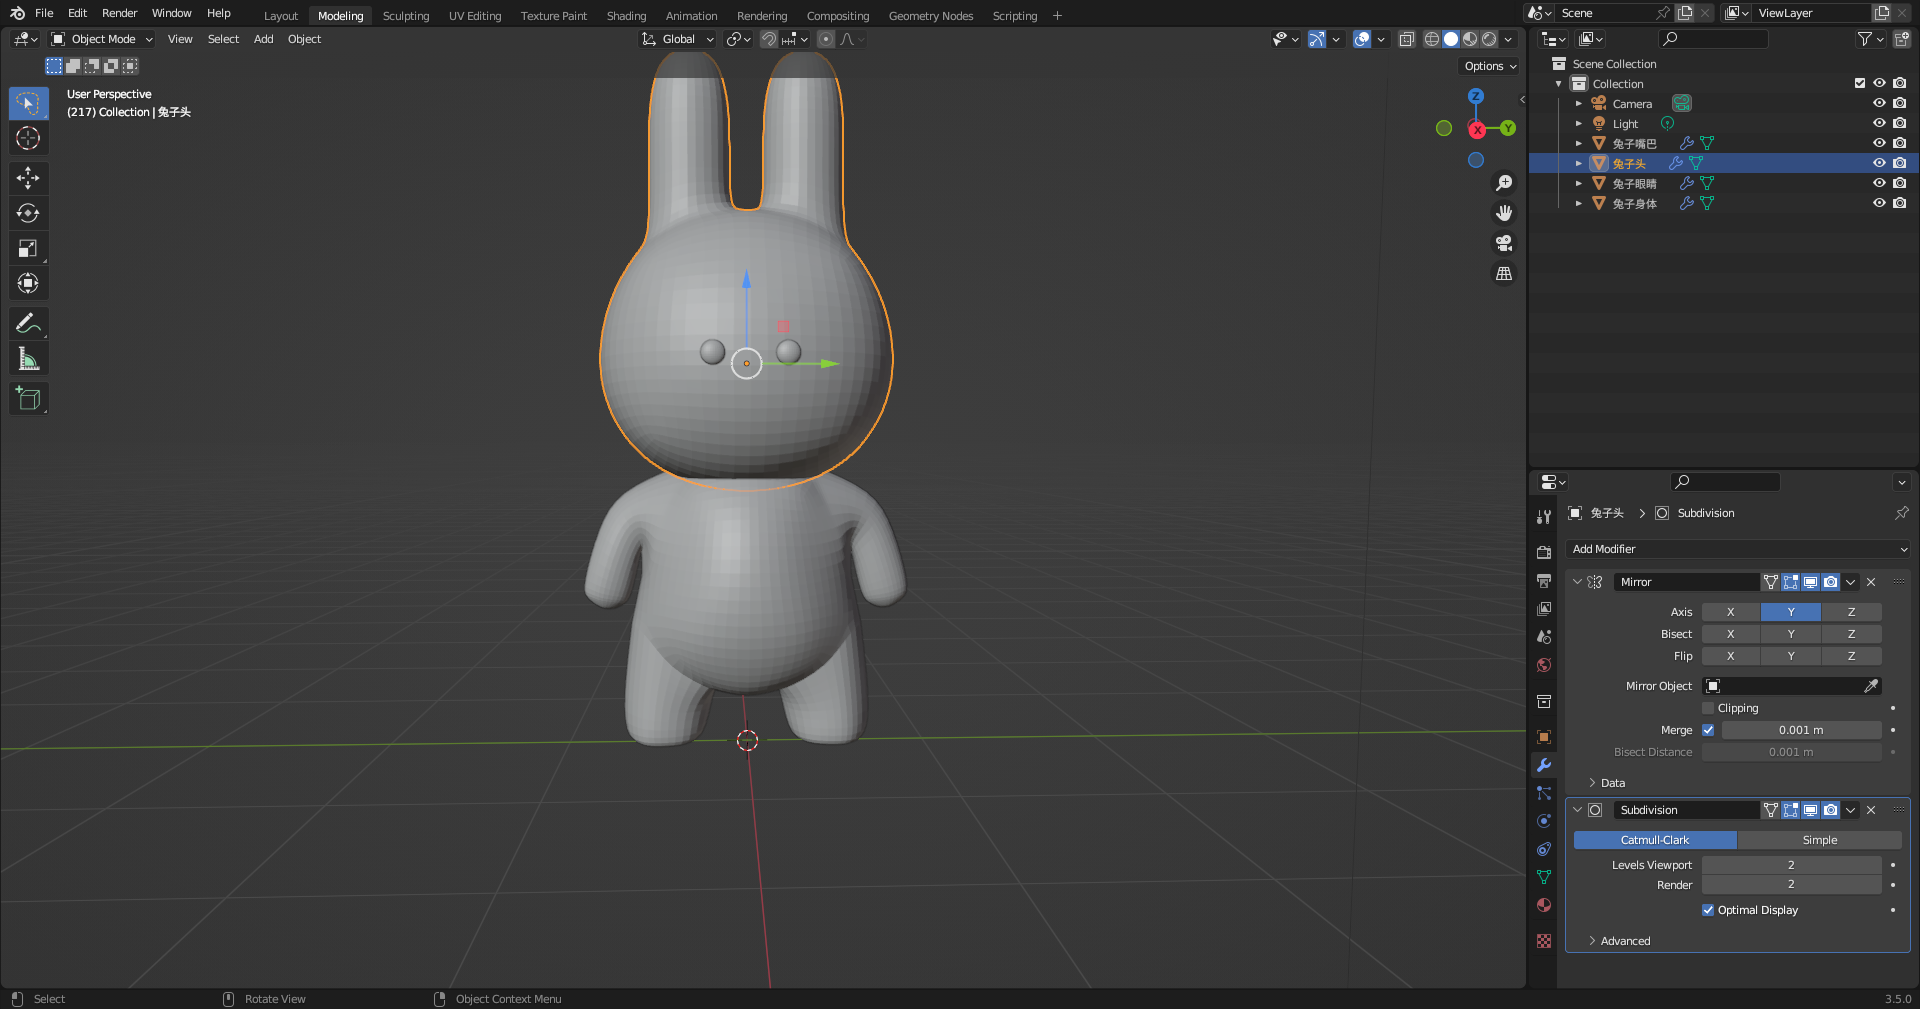The height and width of the screenshot is (1009, 1920).
Task: Enable Bisect on Z axis
Action: click(1851, 634)
